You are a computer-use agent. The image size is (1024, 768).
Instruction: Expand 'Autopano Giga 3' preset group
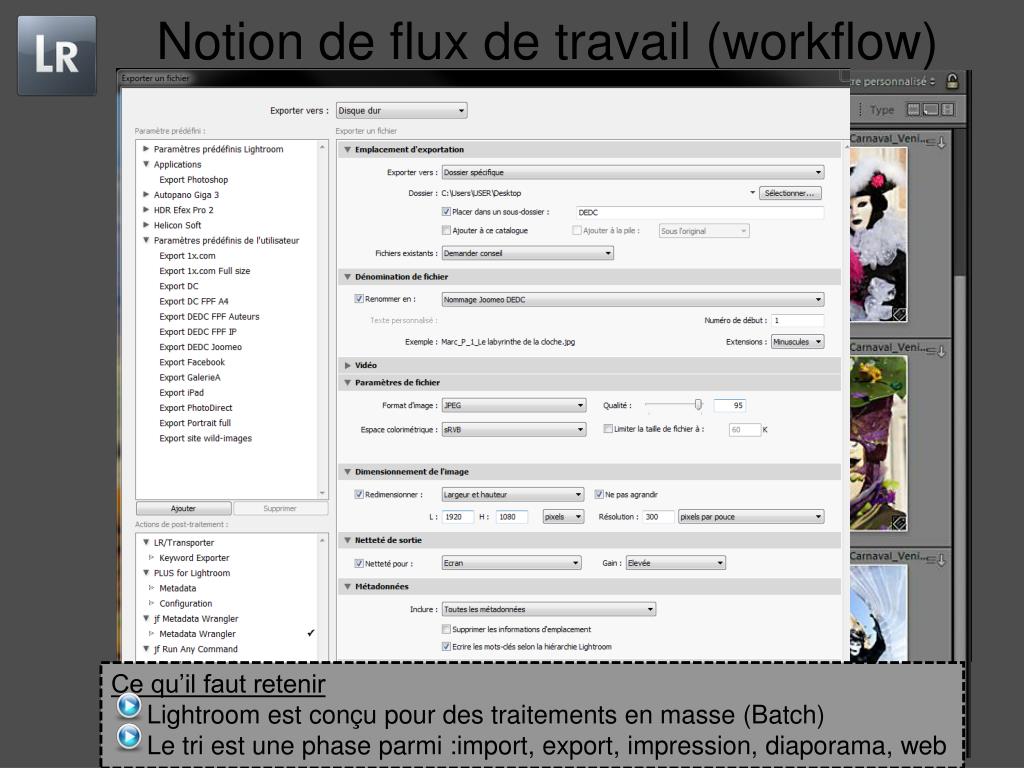coord(146,195)
